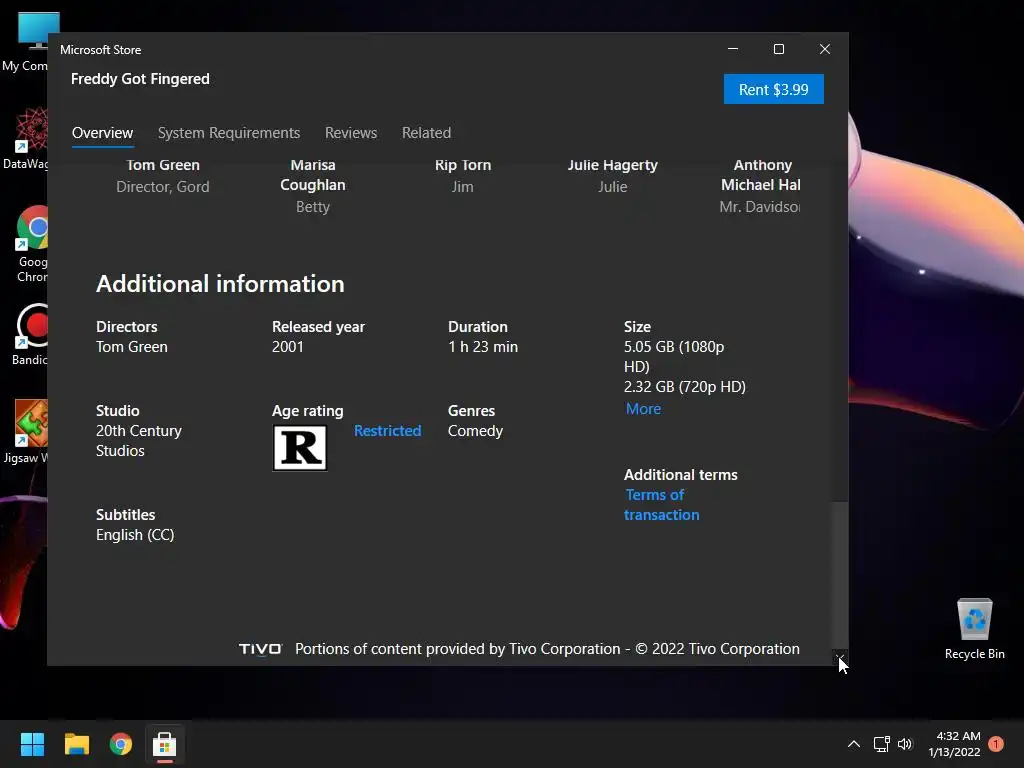Click the '20th Century Studios' studio value
Image resolution: width=1024 pixels, height=768 pixels.
(138, 441)
